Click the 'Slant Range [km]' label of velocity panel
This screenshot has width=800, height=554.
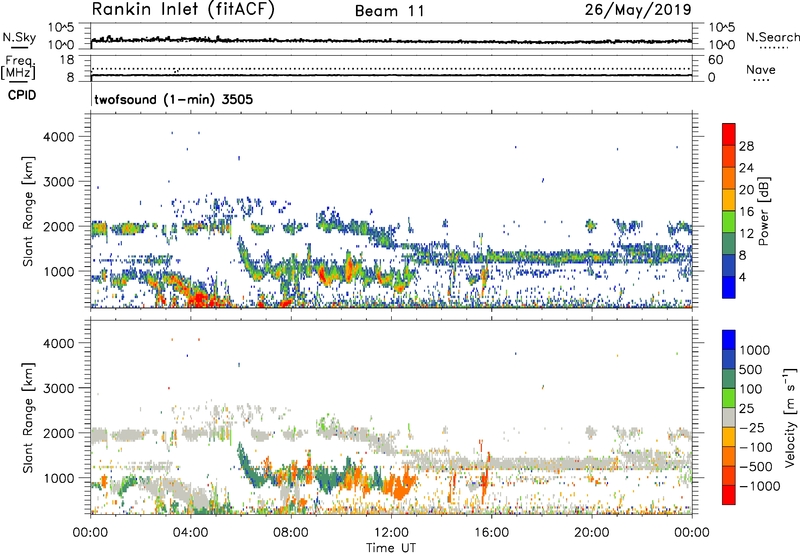pyautogui.click(x=28, y=417)
